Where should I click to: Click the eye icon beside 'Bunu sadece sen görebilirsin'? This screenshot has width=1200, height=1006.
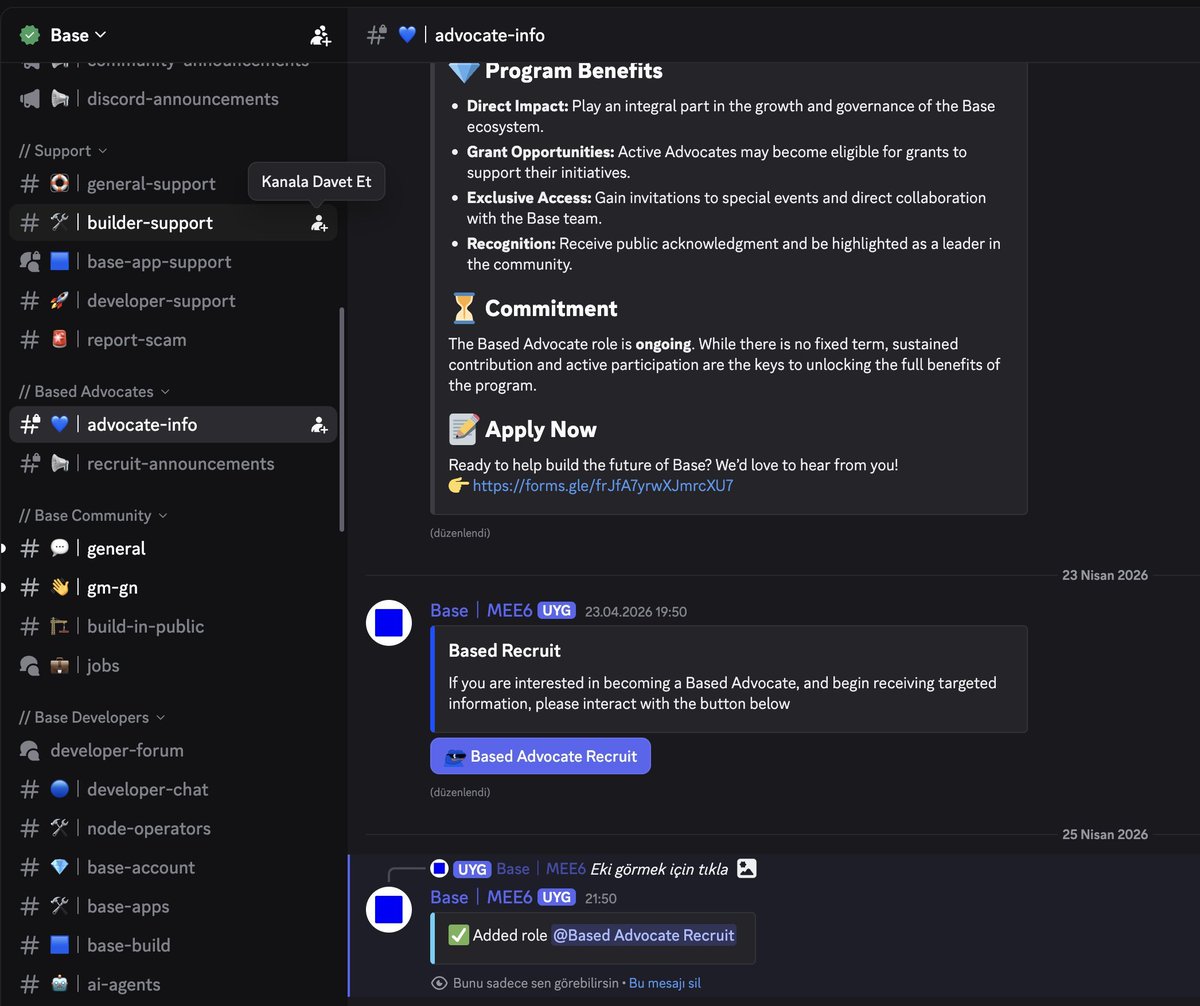439,983
